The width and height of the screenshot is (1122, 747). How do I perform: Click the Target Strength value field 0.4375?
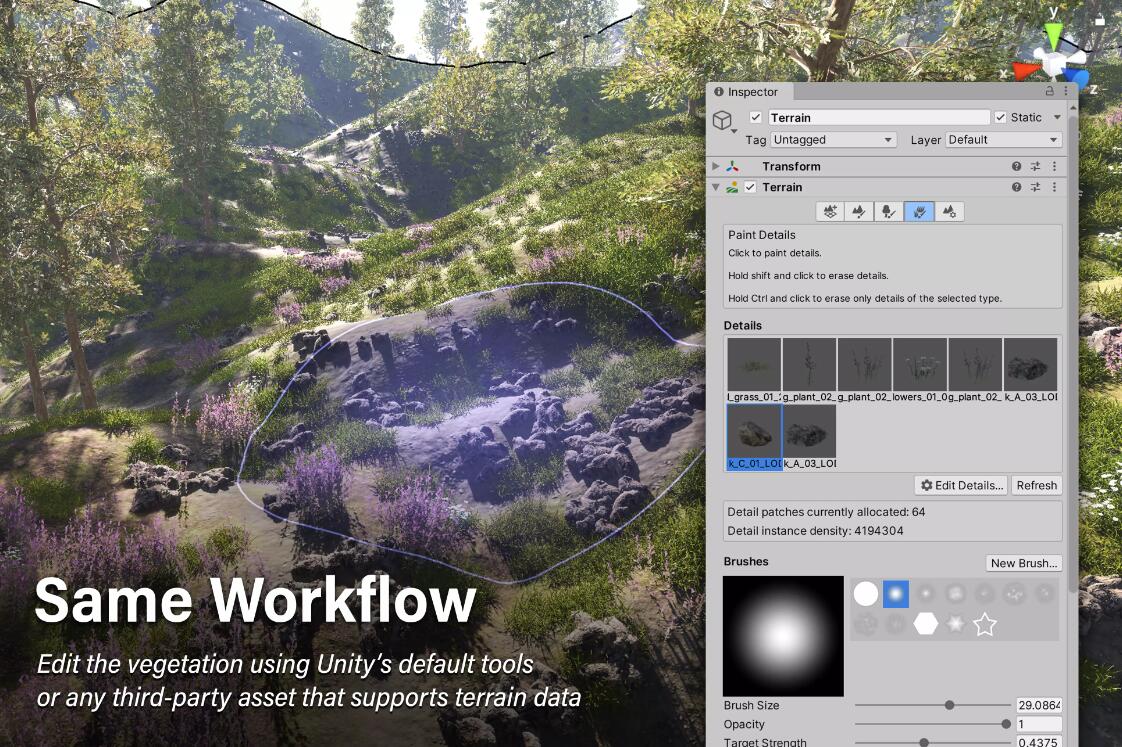(1039, 742)
